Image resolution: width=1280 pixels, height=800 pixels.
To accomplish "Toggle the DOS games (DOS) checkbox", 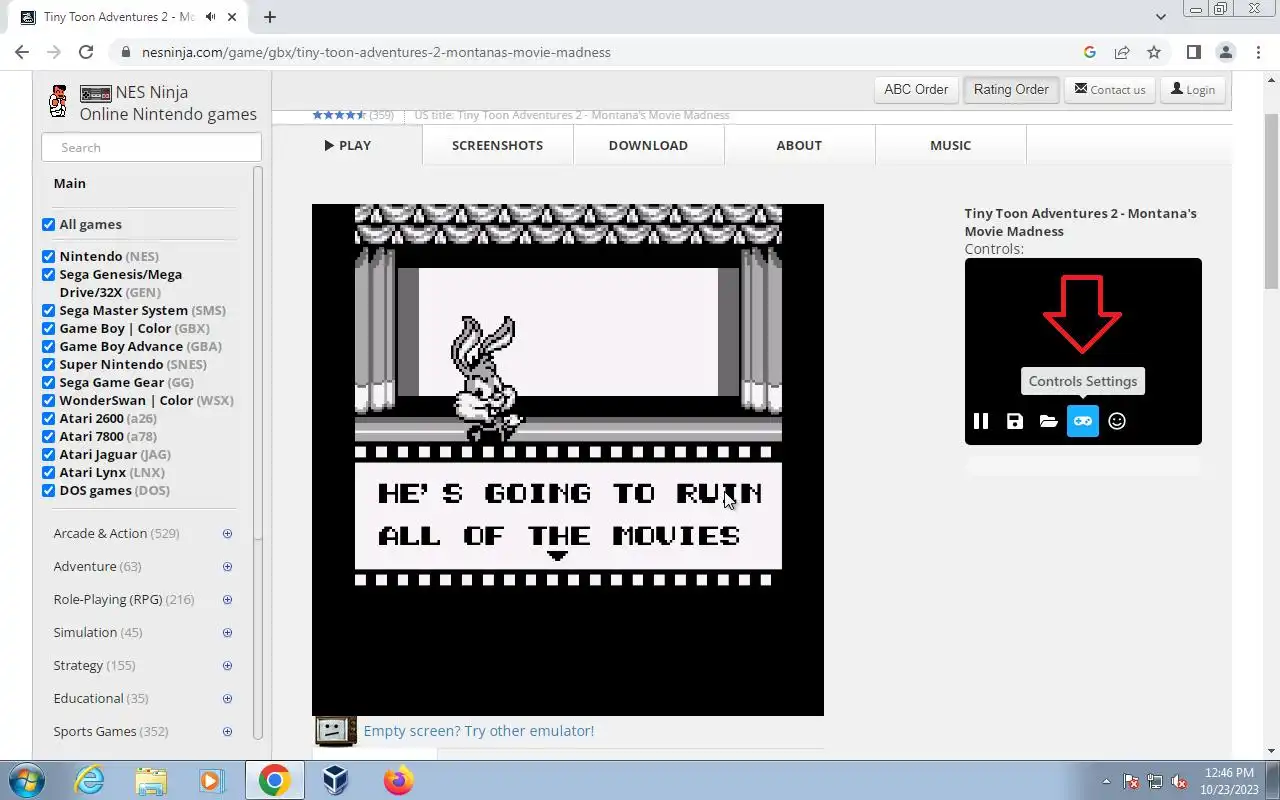I will tap(48, 490).
